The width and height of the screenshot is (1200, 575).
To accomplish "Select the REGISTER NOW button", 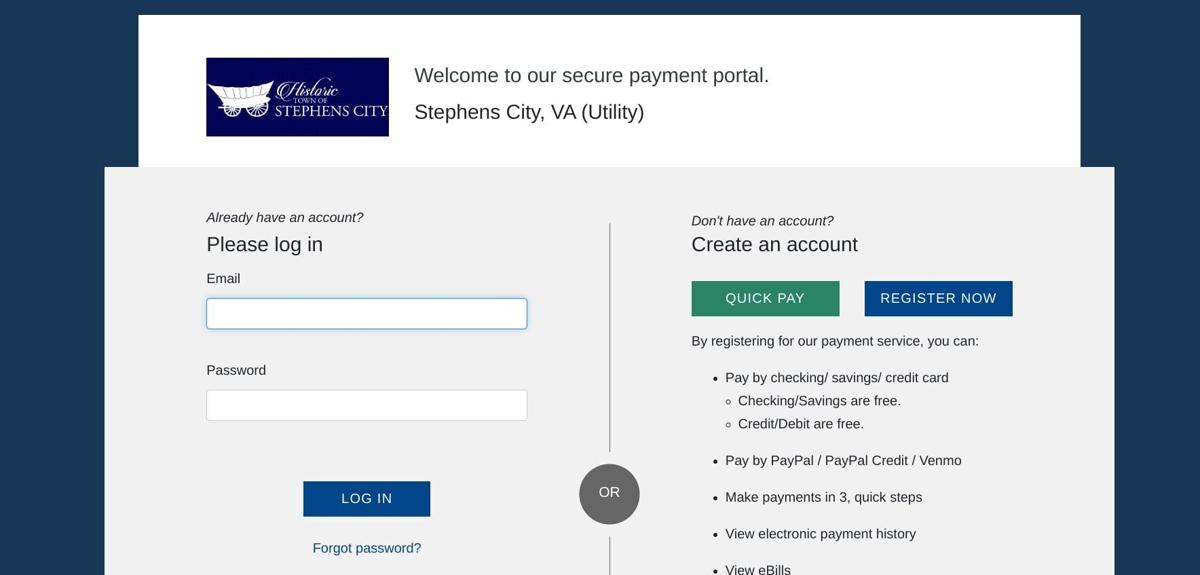I will (x=938, y=298).
